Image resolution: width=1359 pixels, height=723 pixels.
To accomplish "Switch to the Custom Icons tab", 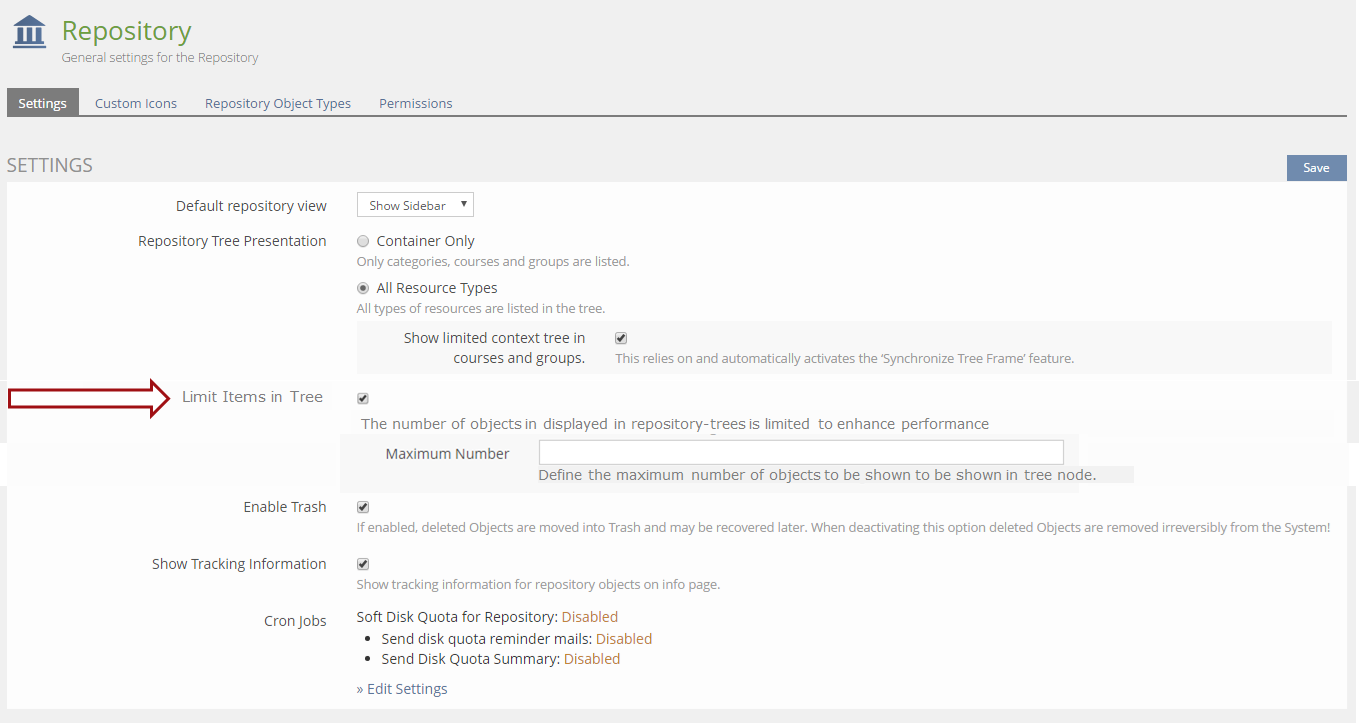I will click(136, 103).
